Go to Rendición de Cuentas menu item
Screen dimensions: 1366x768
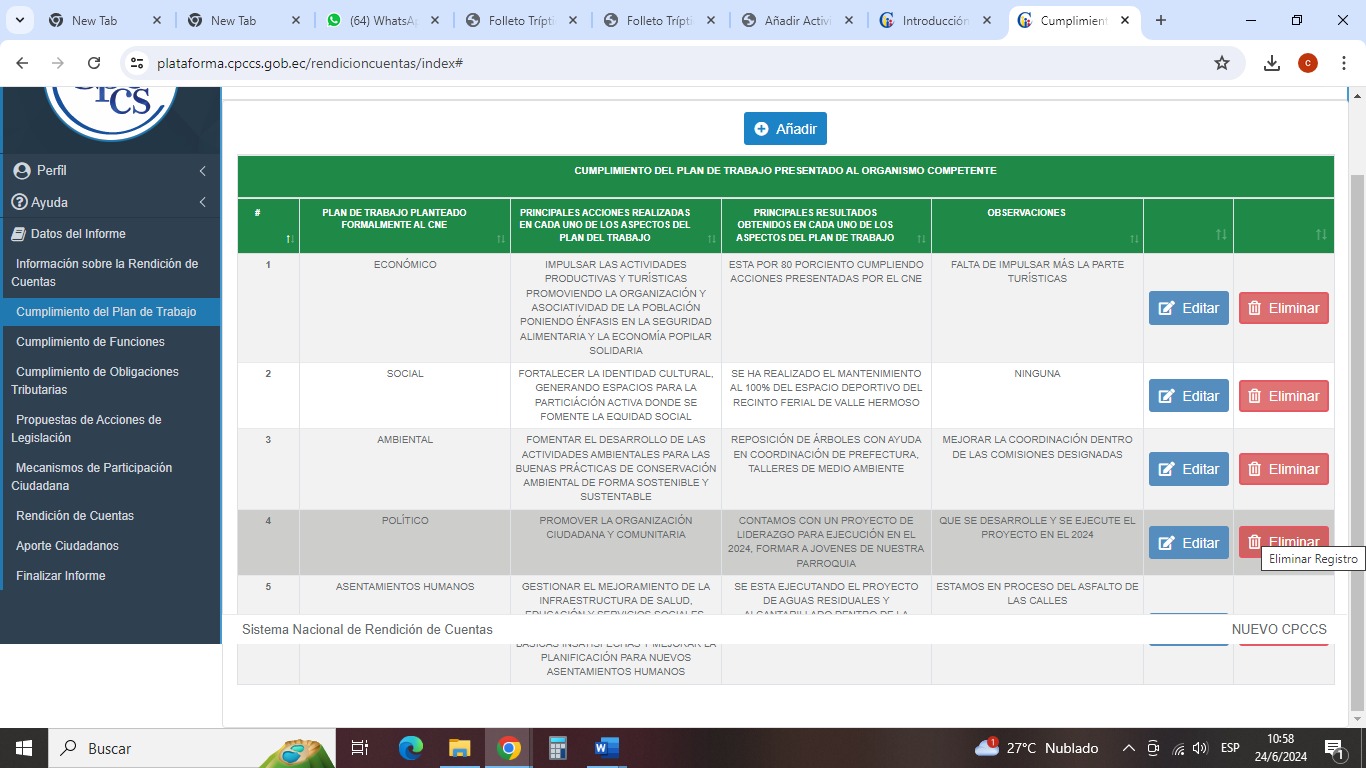(75, 516)
